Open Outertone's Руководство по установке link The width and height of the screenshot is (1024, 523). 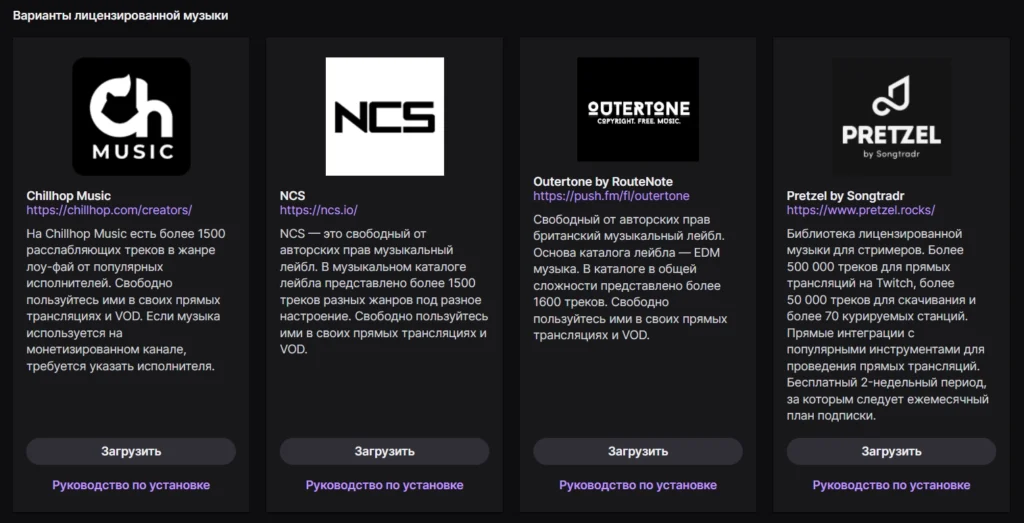(x=638, y=485)
